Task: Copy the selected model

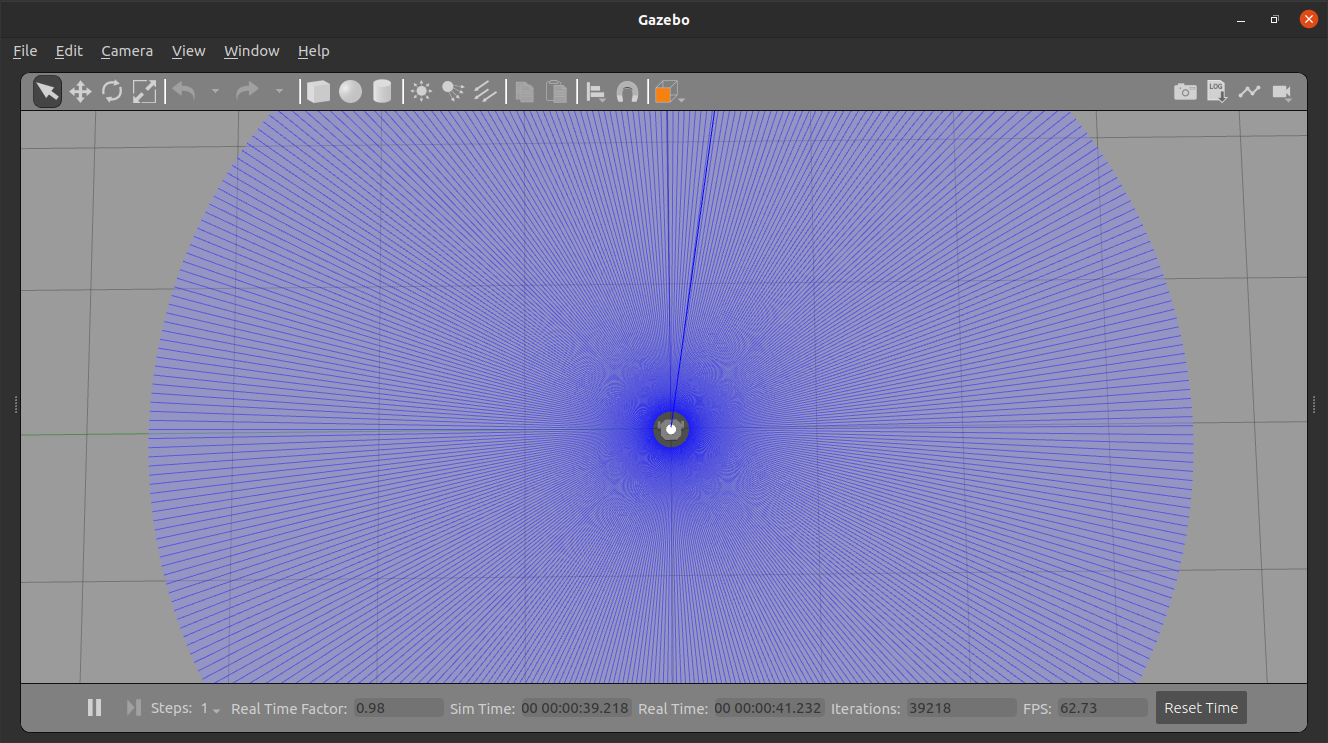Action: tap(524, 92)
